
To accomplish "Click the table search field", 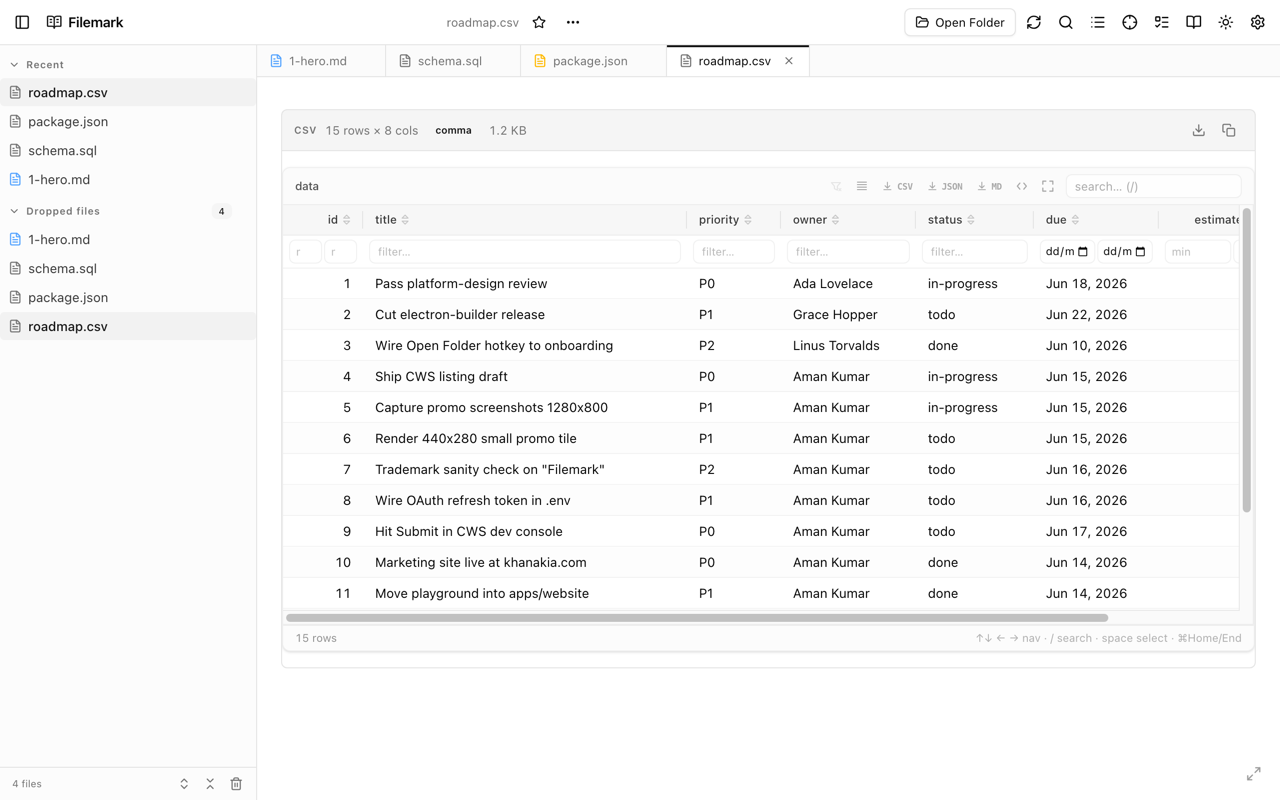I will pos(1153,186).
